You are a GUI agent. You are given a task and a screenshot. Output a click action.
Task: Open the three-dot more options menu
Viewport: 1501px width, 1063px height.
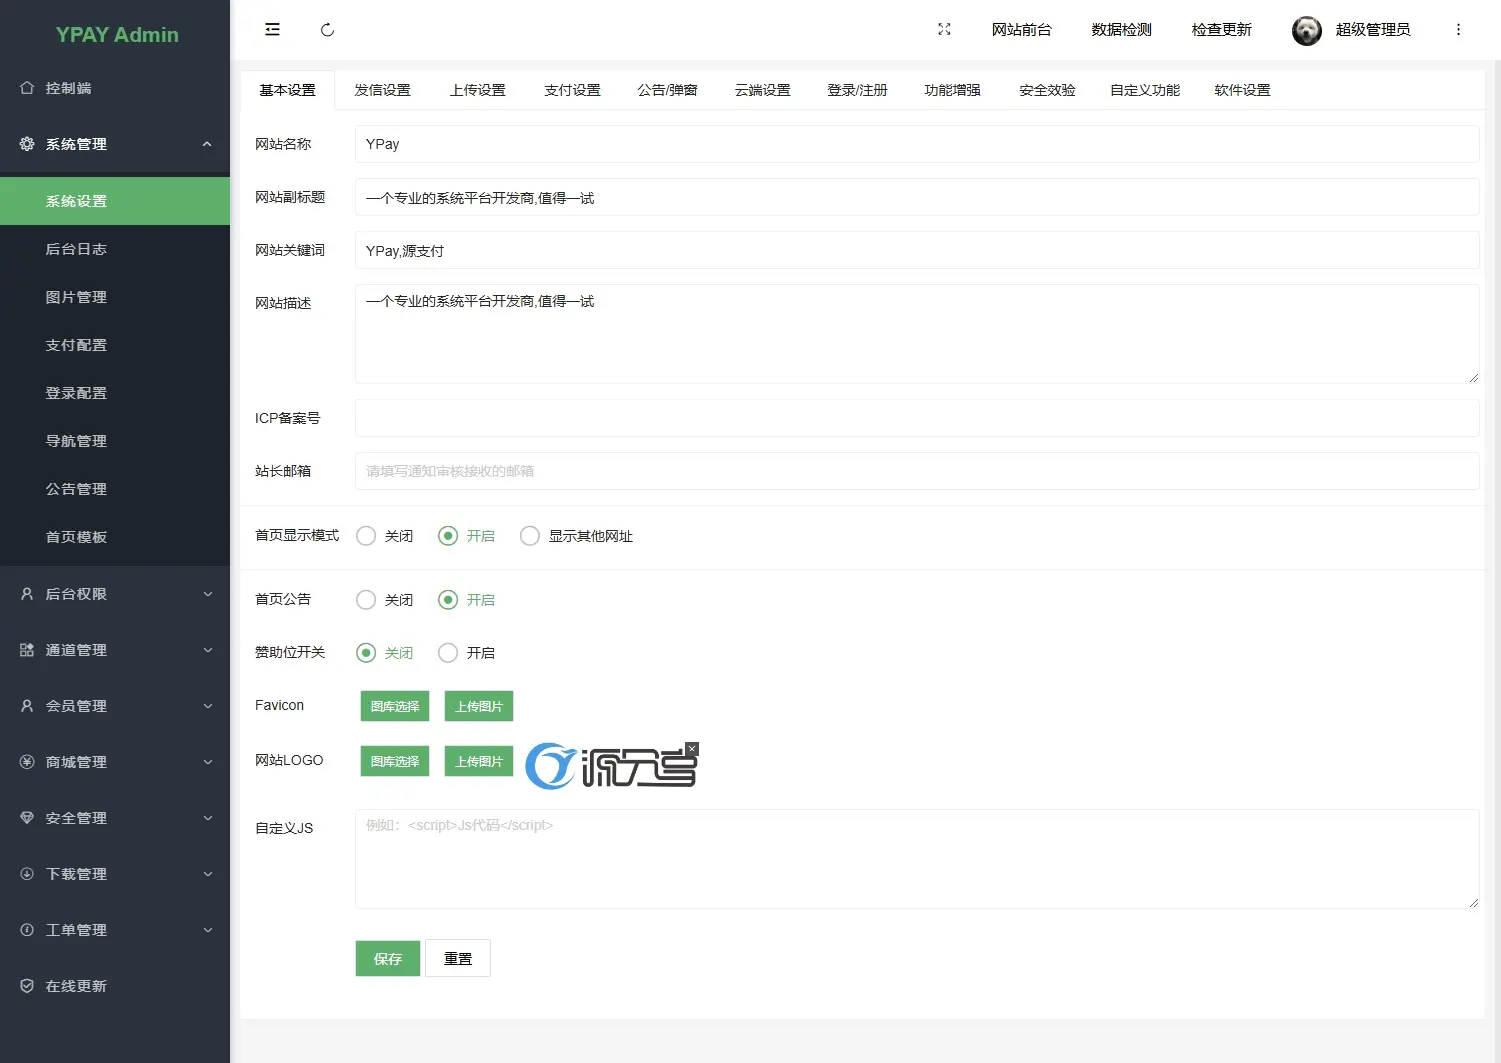tap(1458, 30)
